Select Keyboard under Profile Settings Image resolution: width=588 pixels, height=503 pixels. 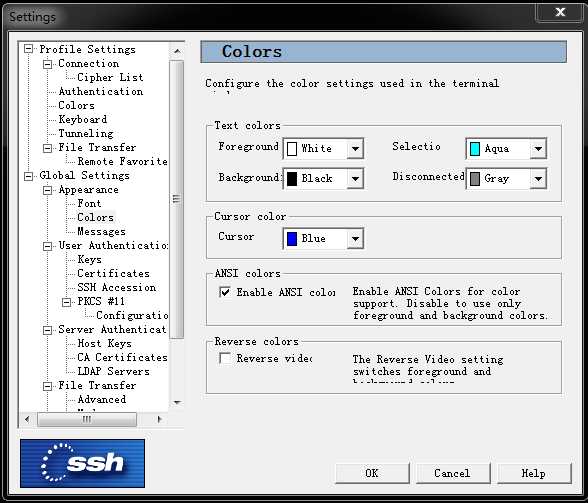click(x=82, y=119)
